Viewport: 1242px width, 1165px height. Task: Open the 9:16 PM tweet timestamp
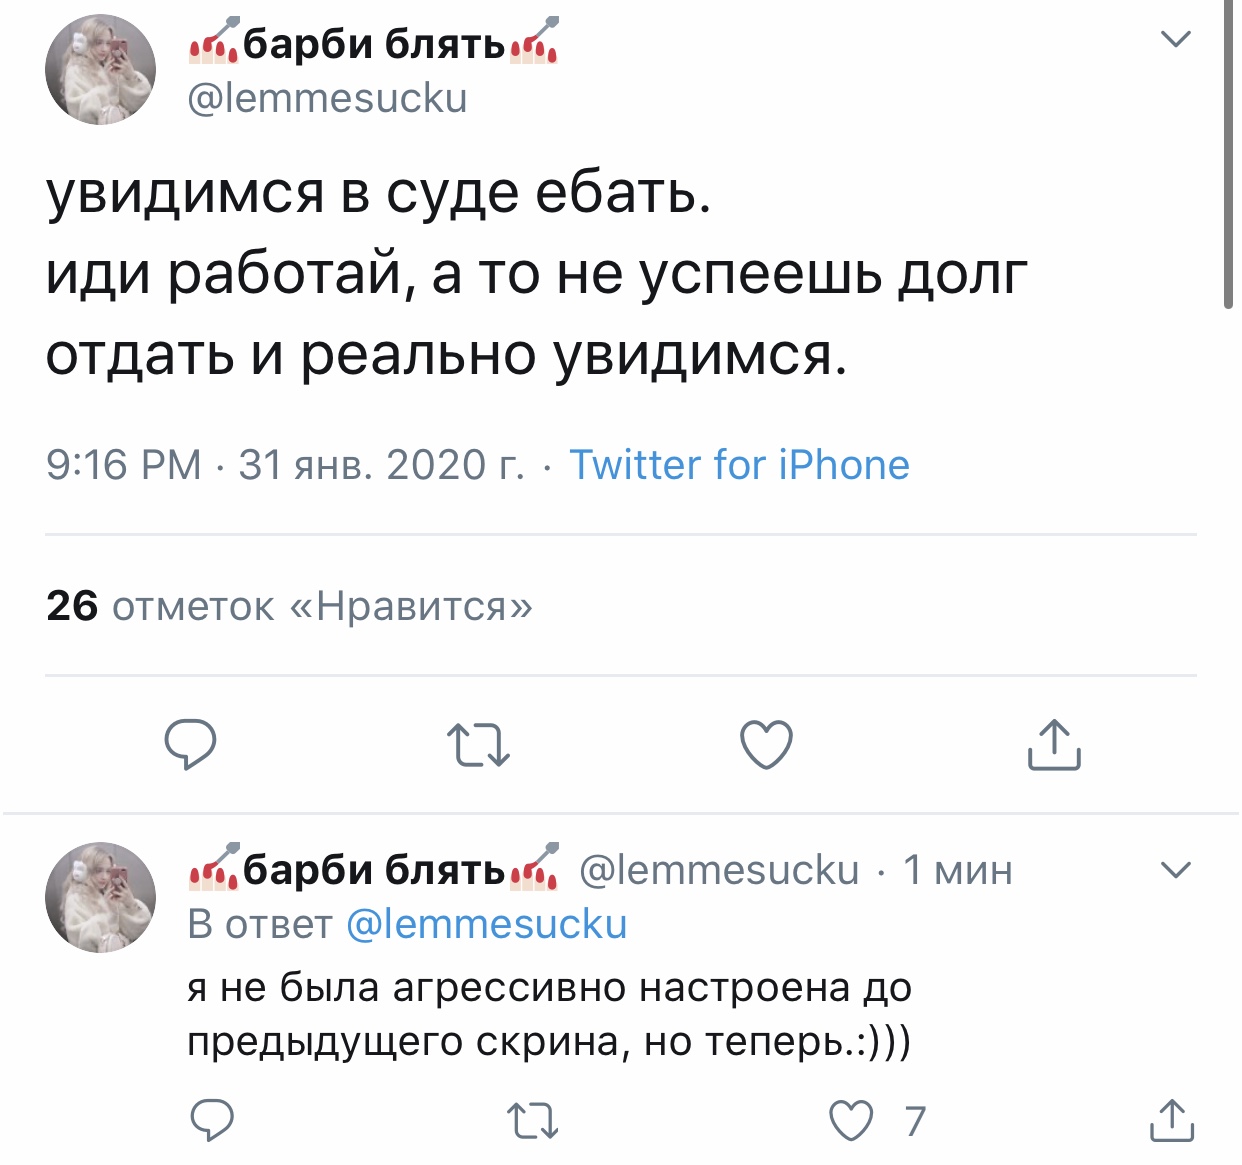click(x=124, y=465)
